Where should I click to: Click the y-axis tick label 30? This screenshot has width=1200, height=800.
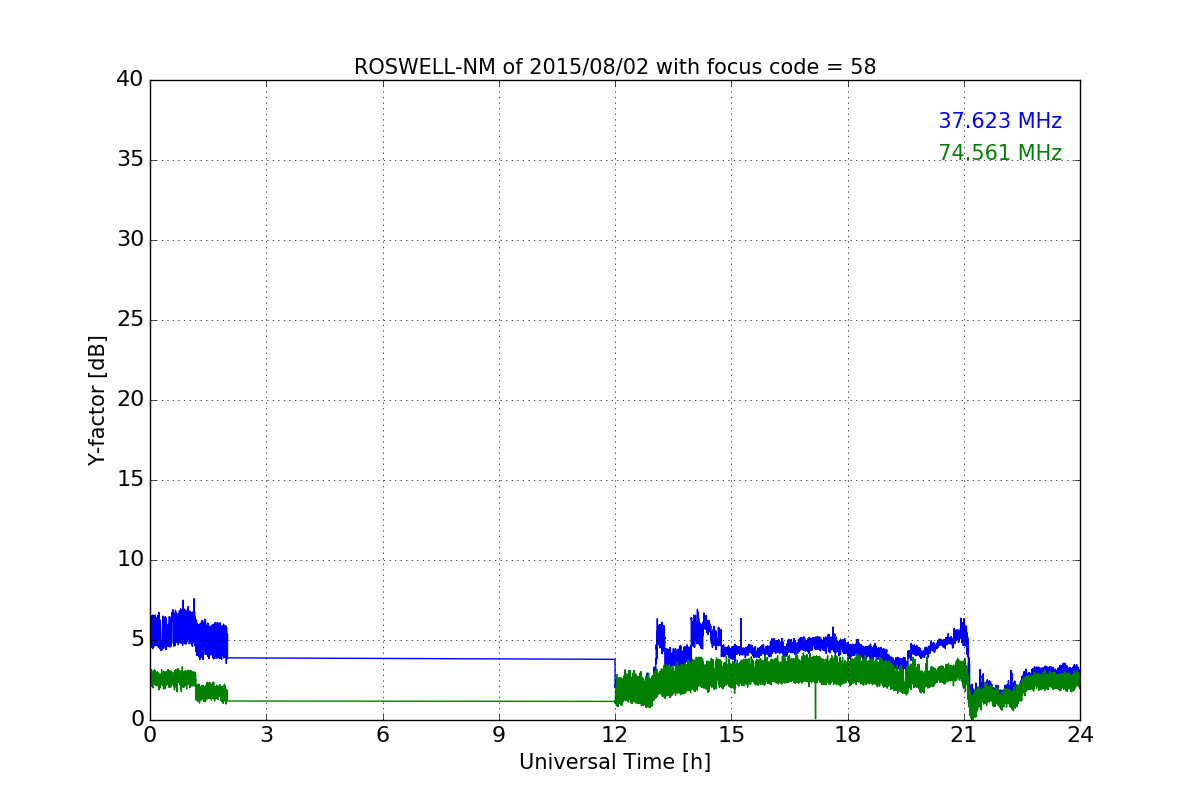tap(130, 240)
